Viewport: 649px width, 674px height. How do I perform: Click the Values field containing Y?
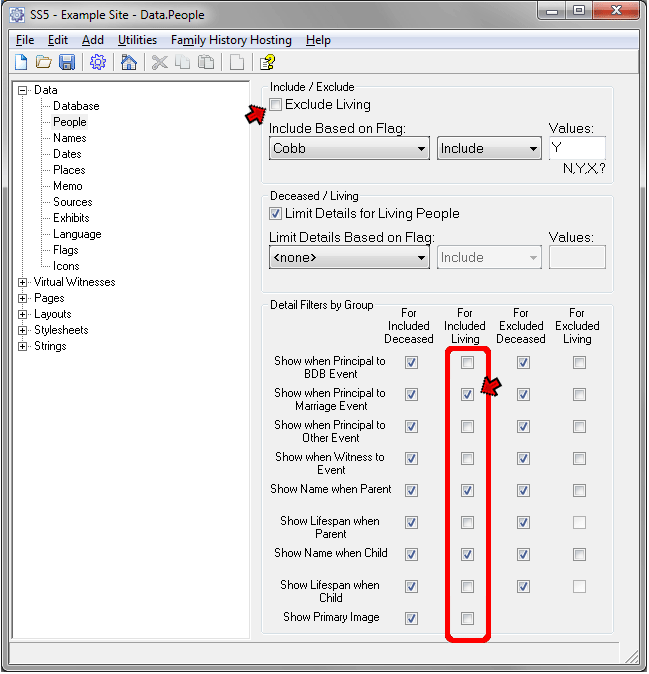pyautogui.click(x=576, y=148)
